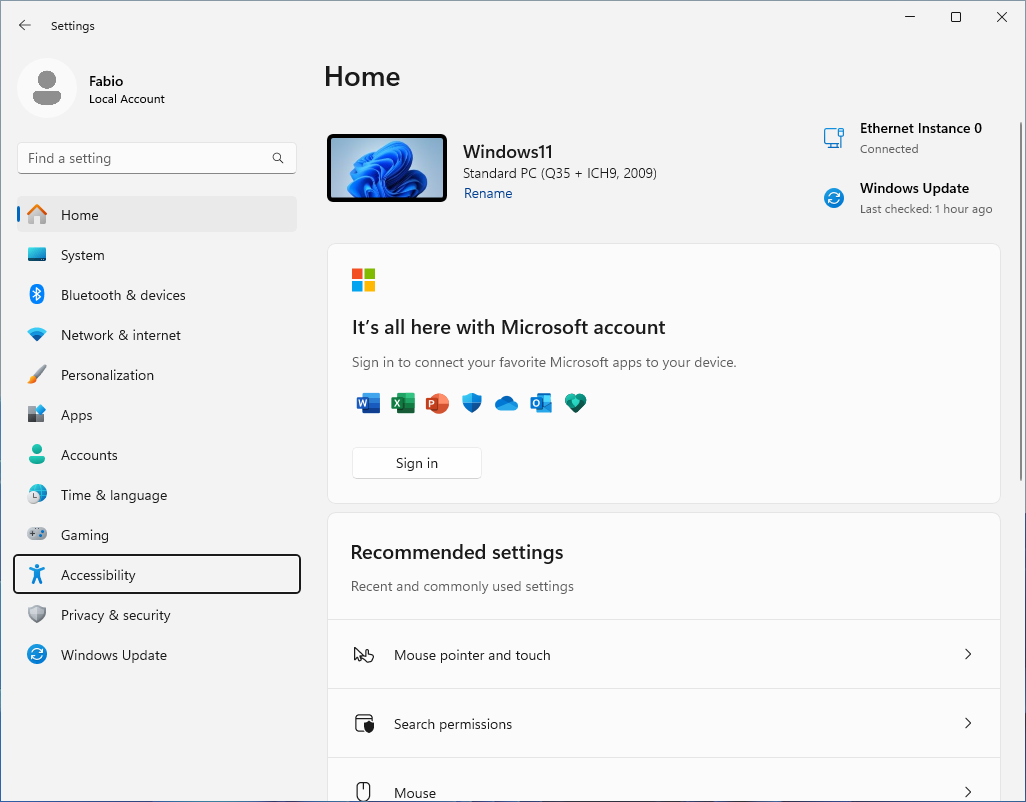This screenshot has height=802, width=1026.
Task: Click the Accounts person icon
Action: [x=37, y=454]
